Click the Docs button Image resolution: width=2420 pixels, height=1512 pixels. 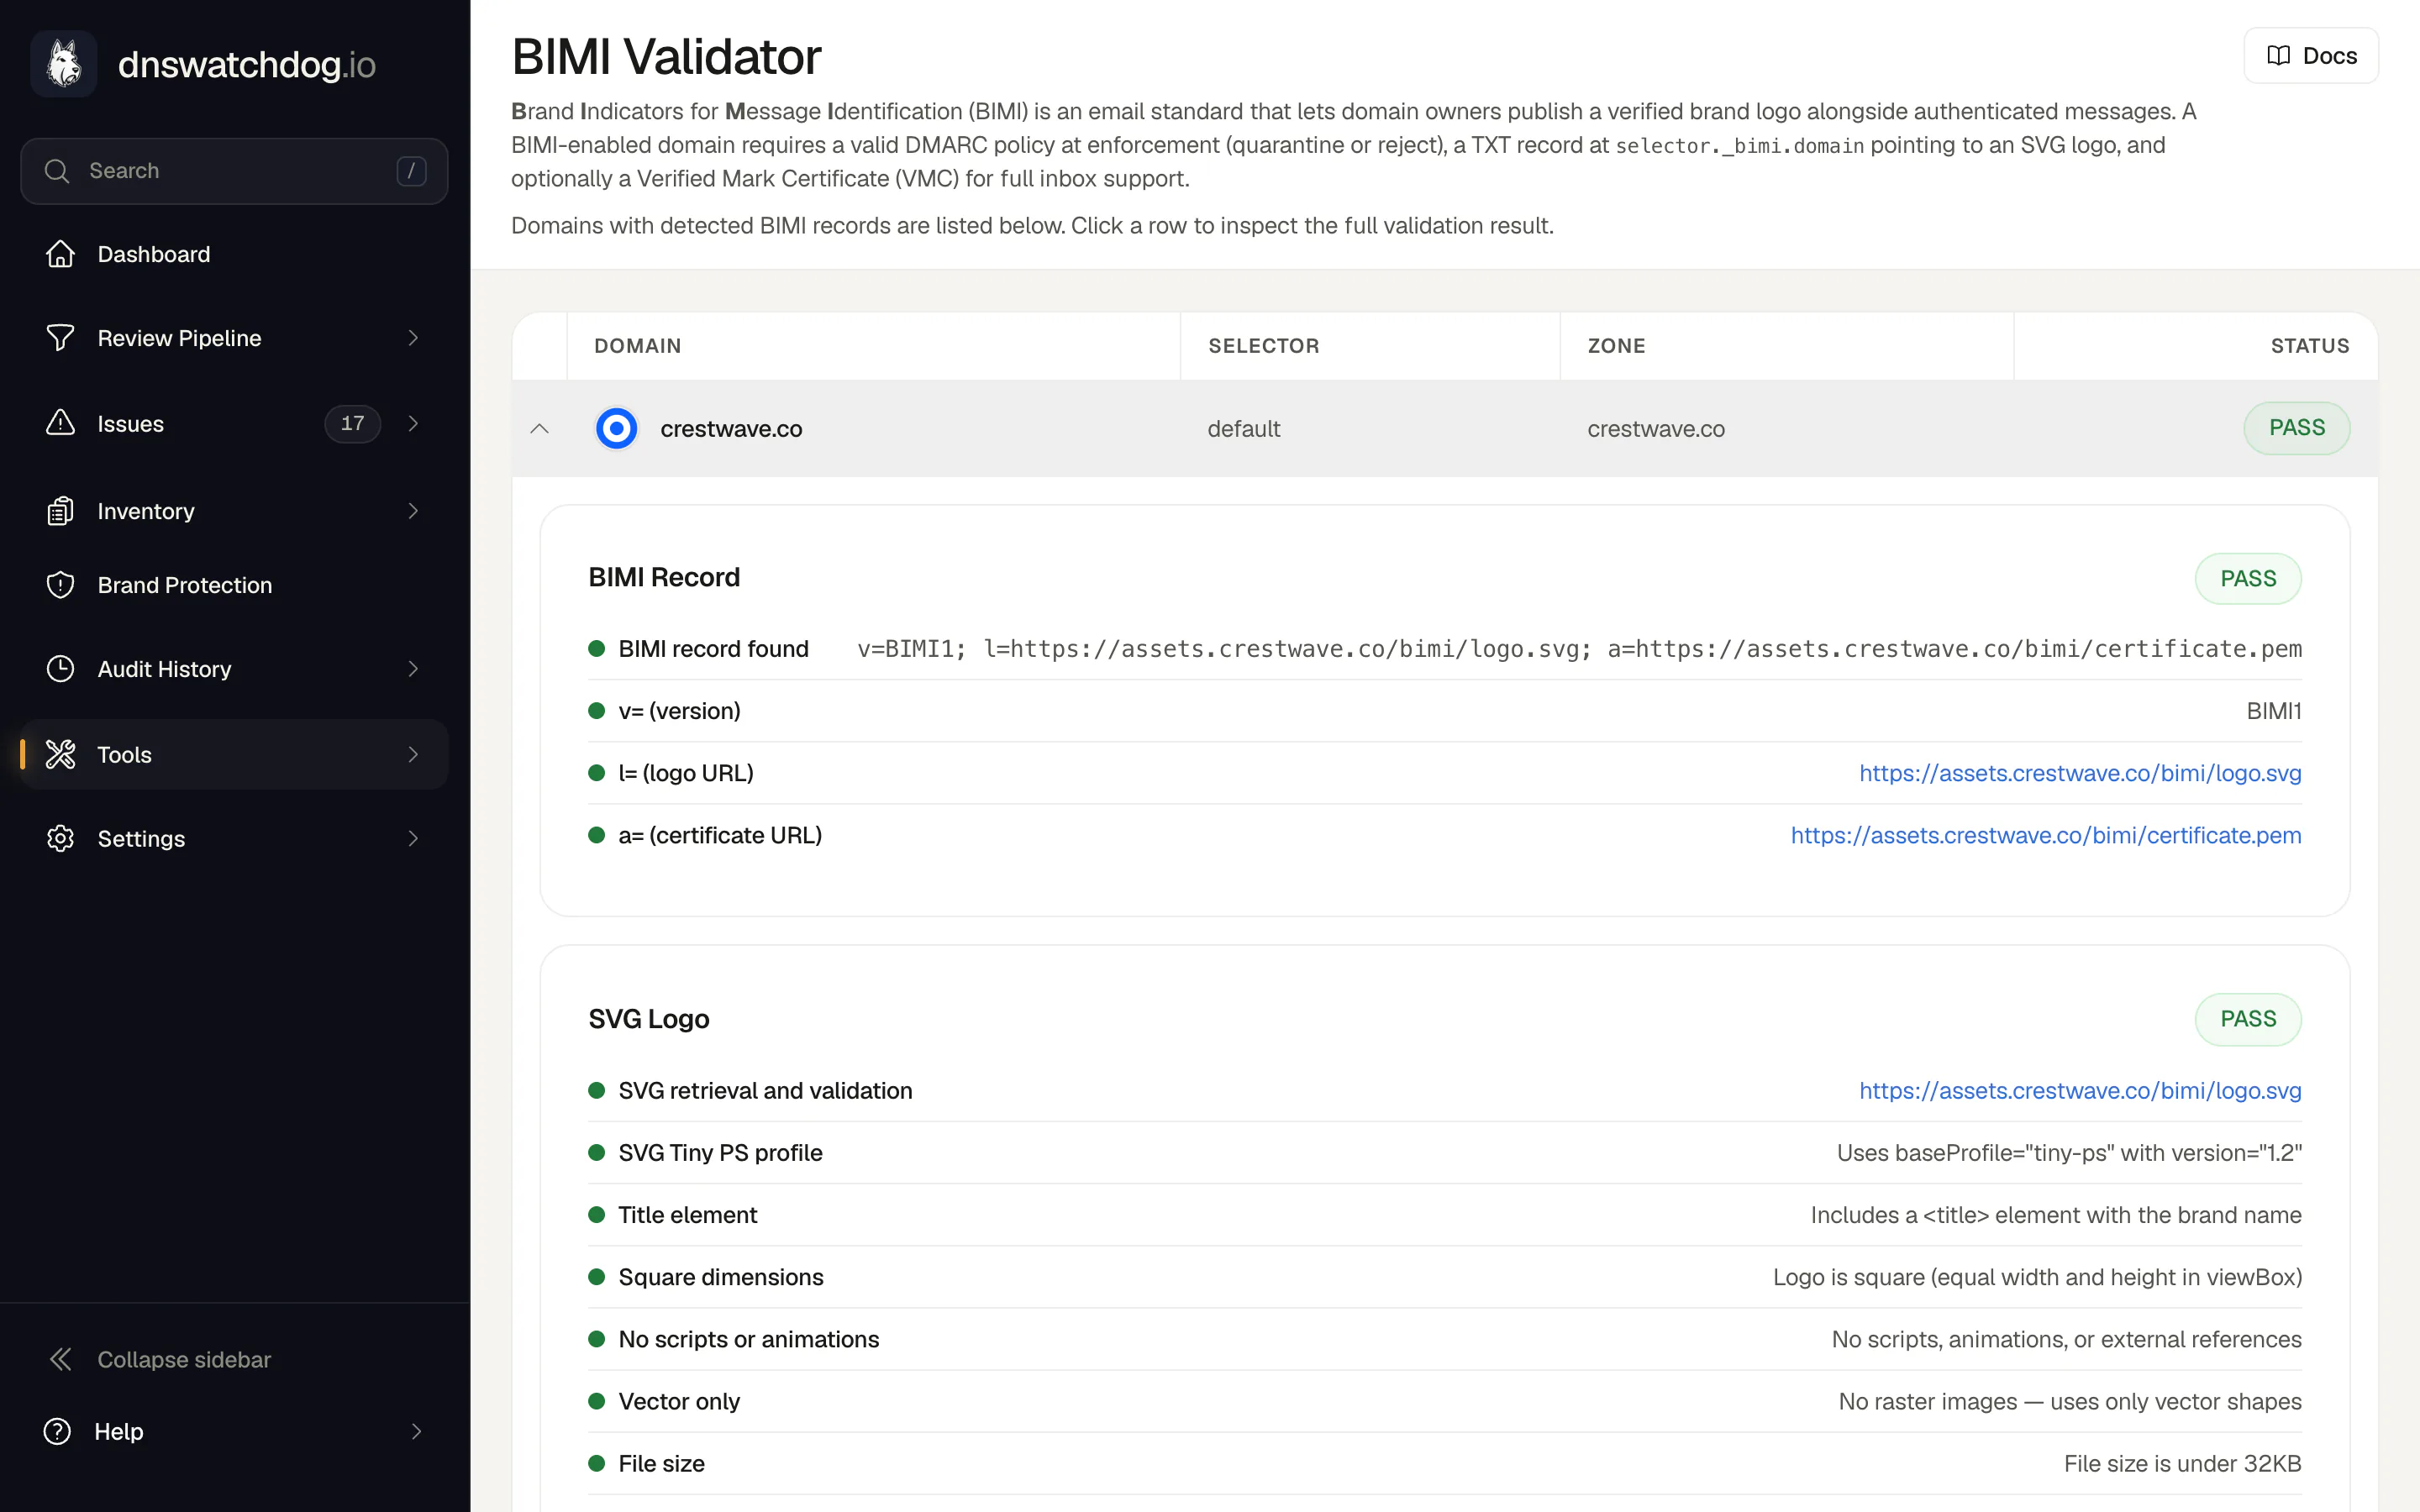(x=2311, y=56)
